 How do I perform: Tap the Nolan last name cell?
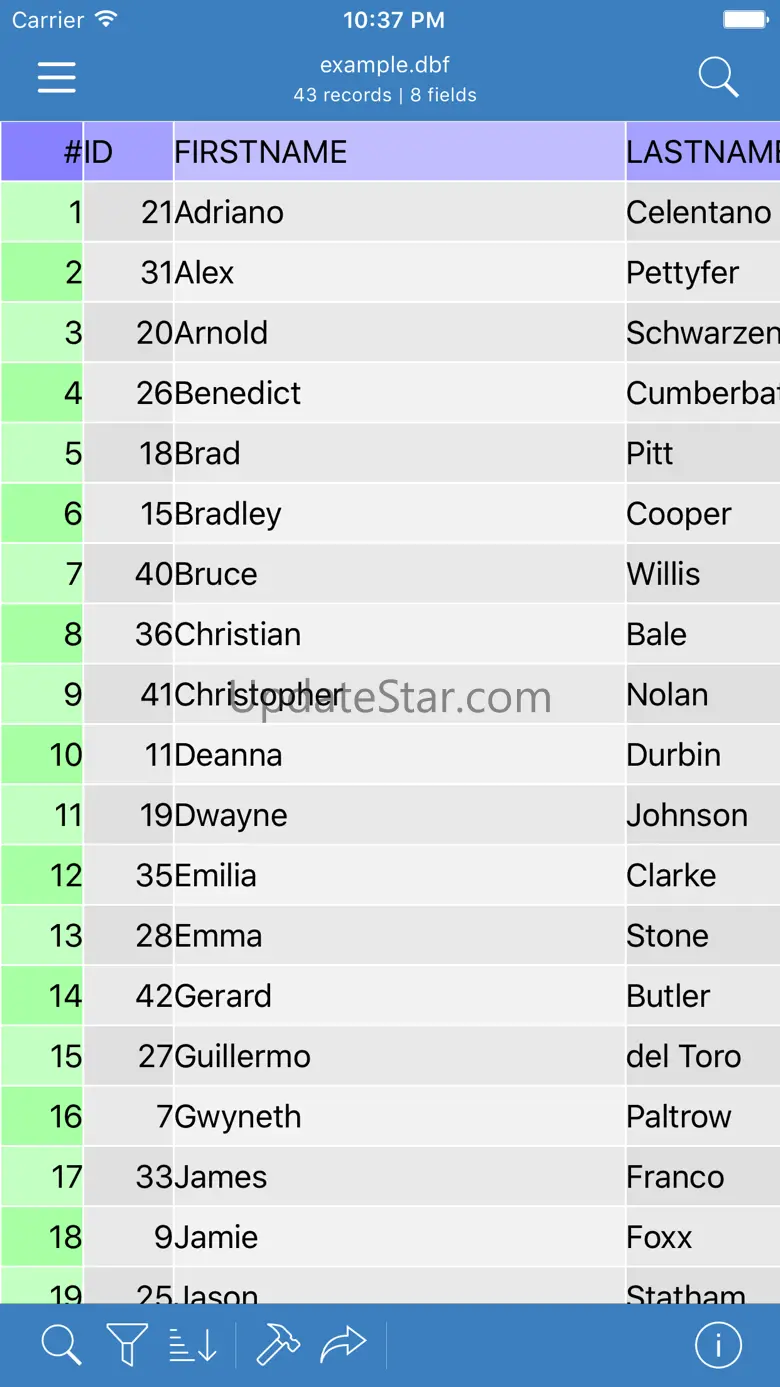[x=703, y=695]
